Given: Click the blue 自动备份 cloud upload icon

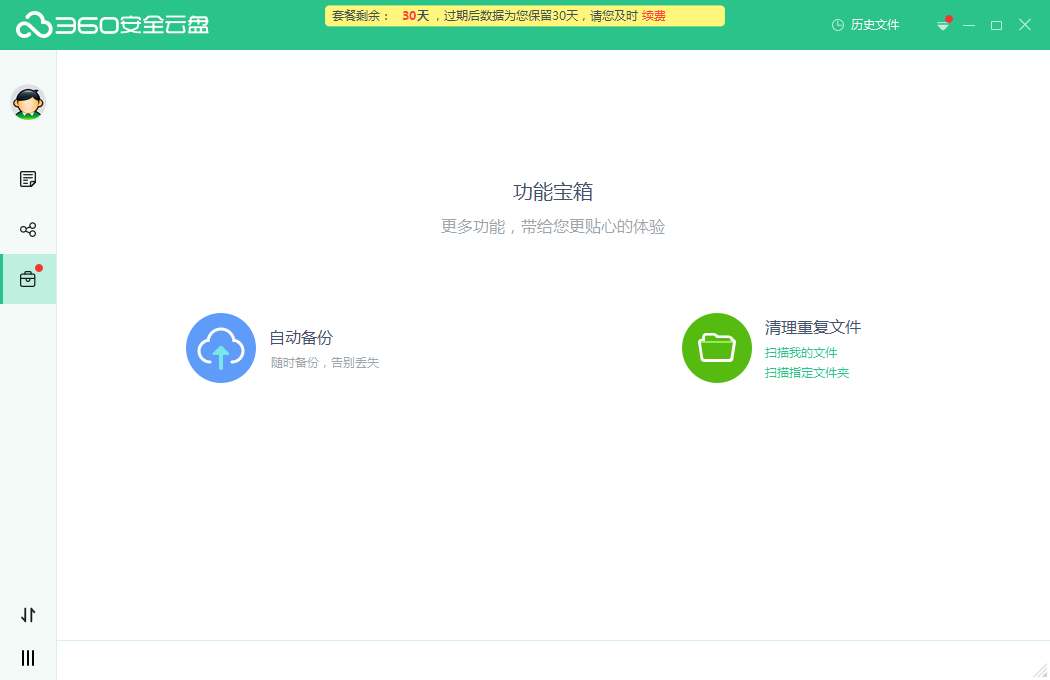Looking at the screenshot, I should pyautogui.click(x=221, y=348).
